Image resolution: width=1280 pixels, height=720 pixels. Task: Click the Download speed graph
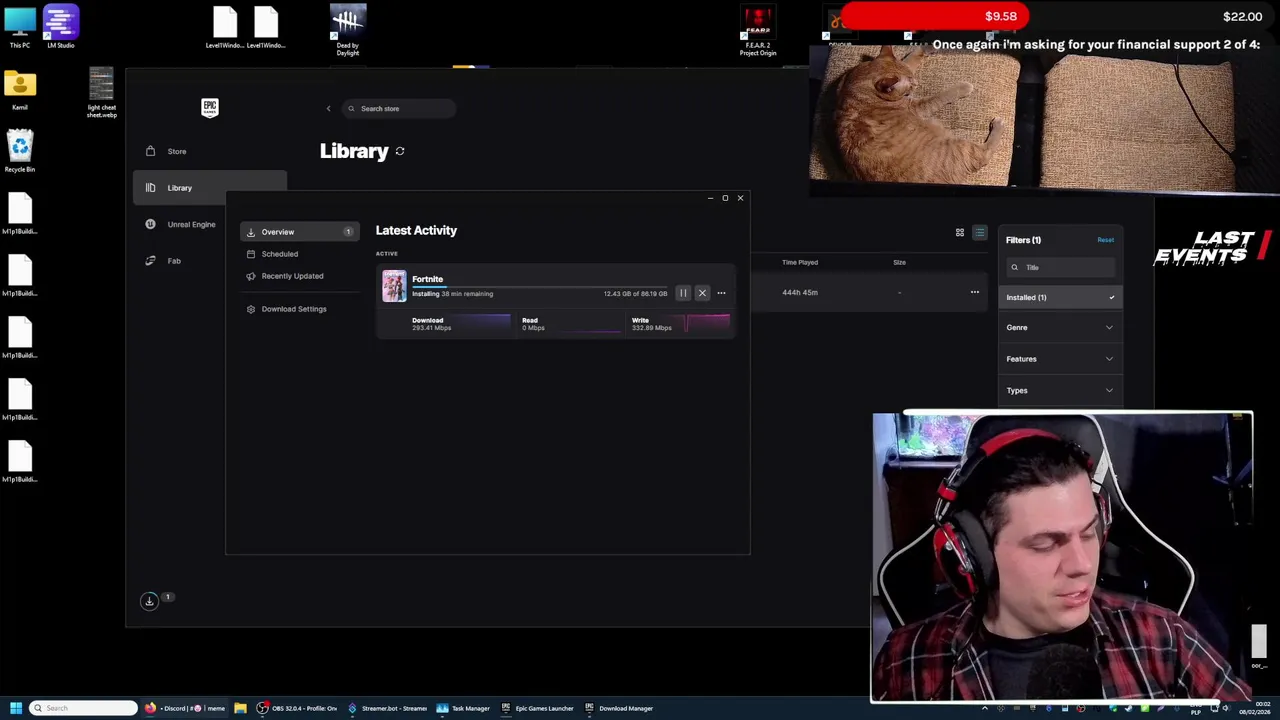(482, 323)
